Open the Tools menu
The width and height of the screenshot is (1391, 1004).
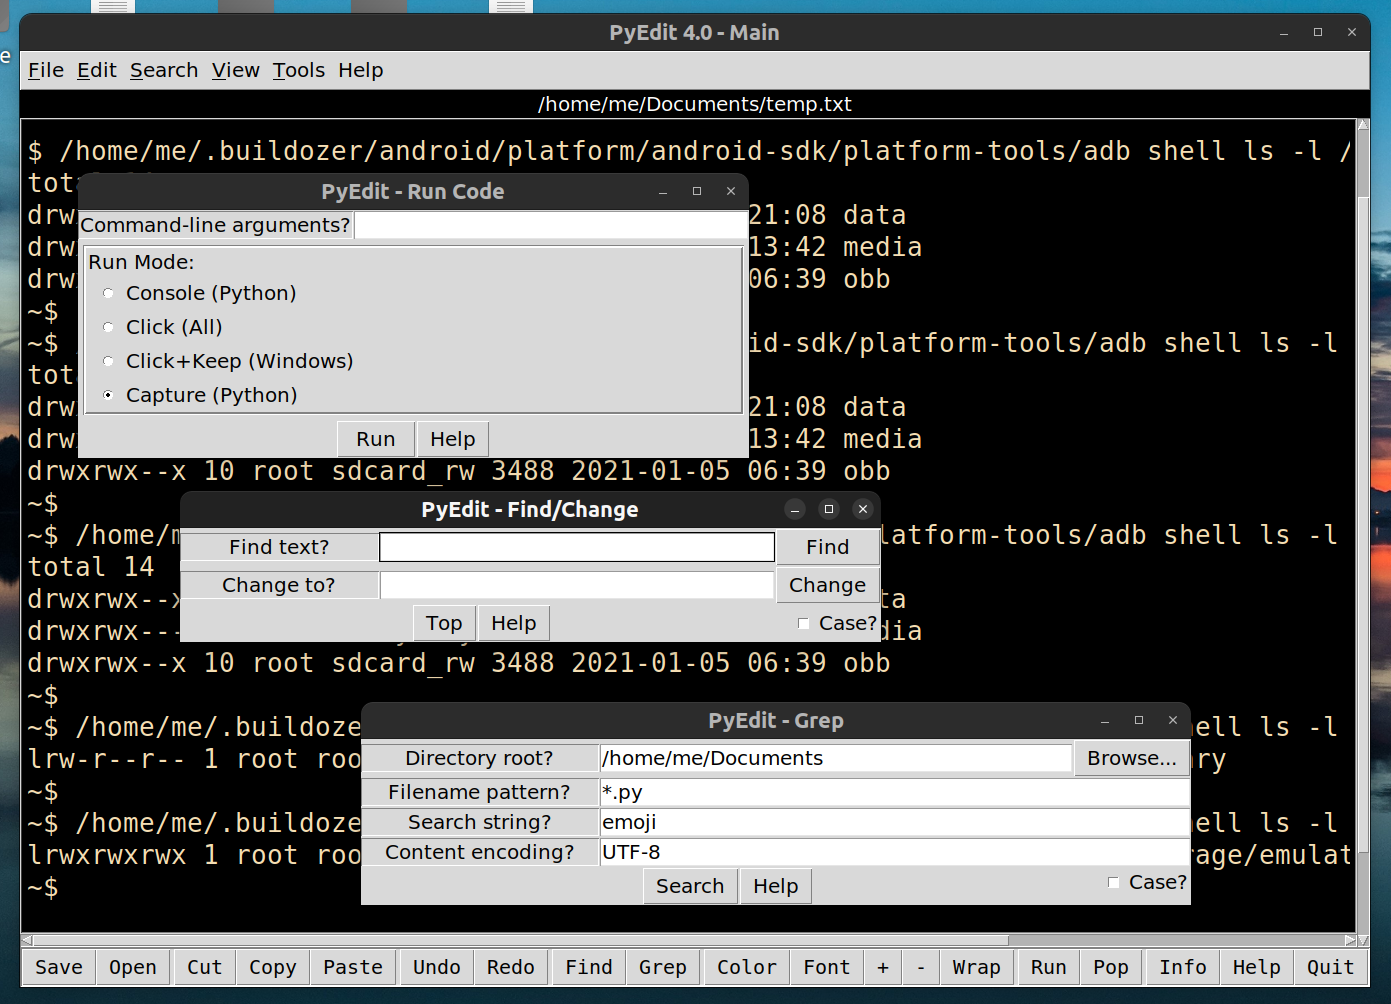point(299,70)
